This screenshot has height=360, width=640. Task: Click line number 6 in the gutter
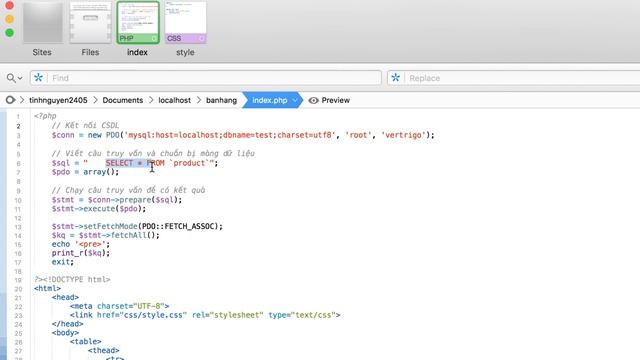point(18,163)
